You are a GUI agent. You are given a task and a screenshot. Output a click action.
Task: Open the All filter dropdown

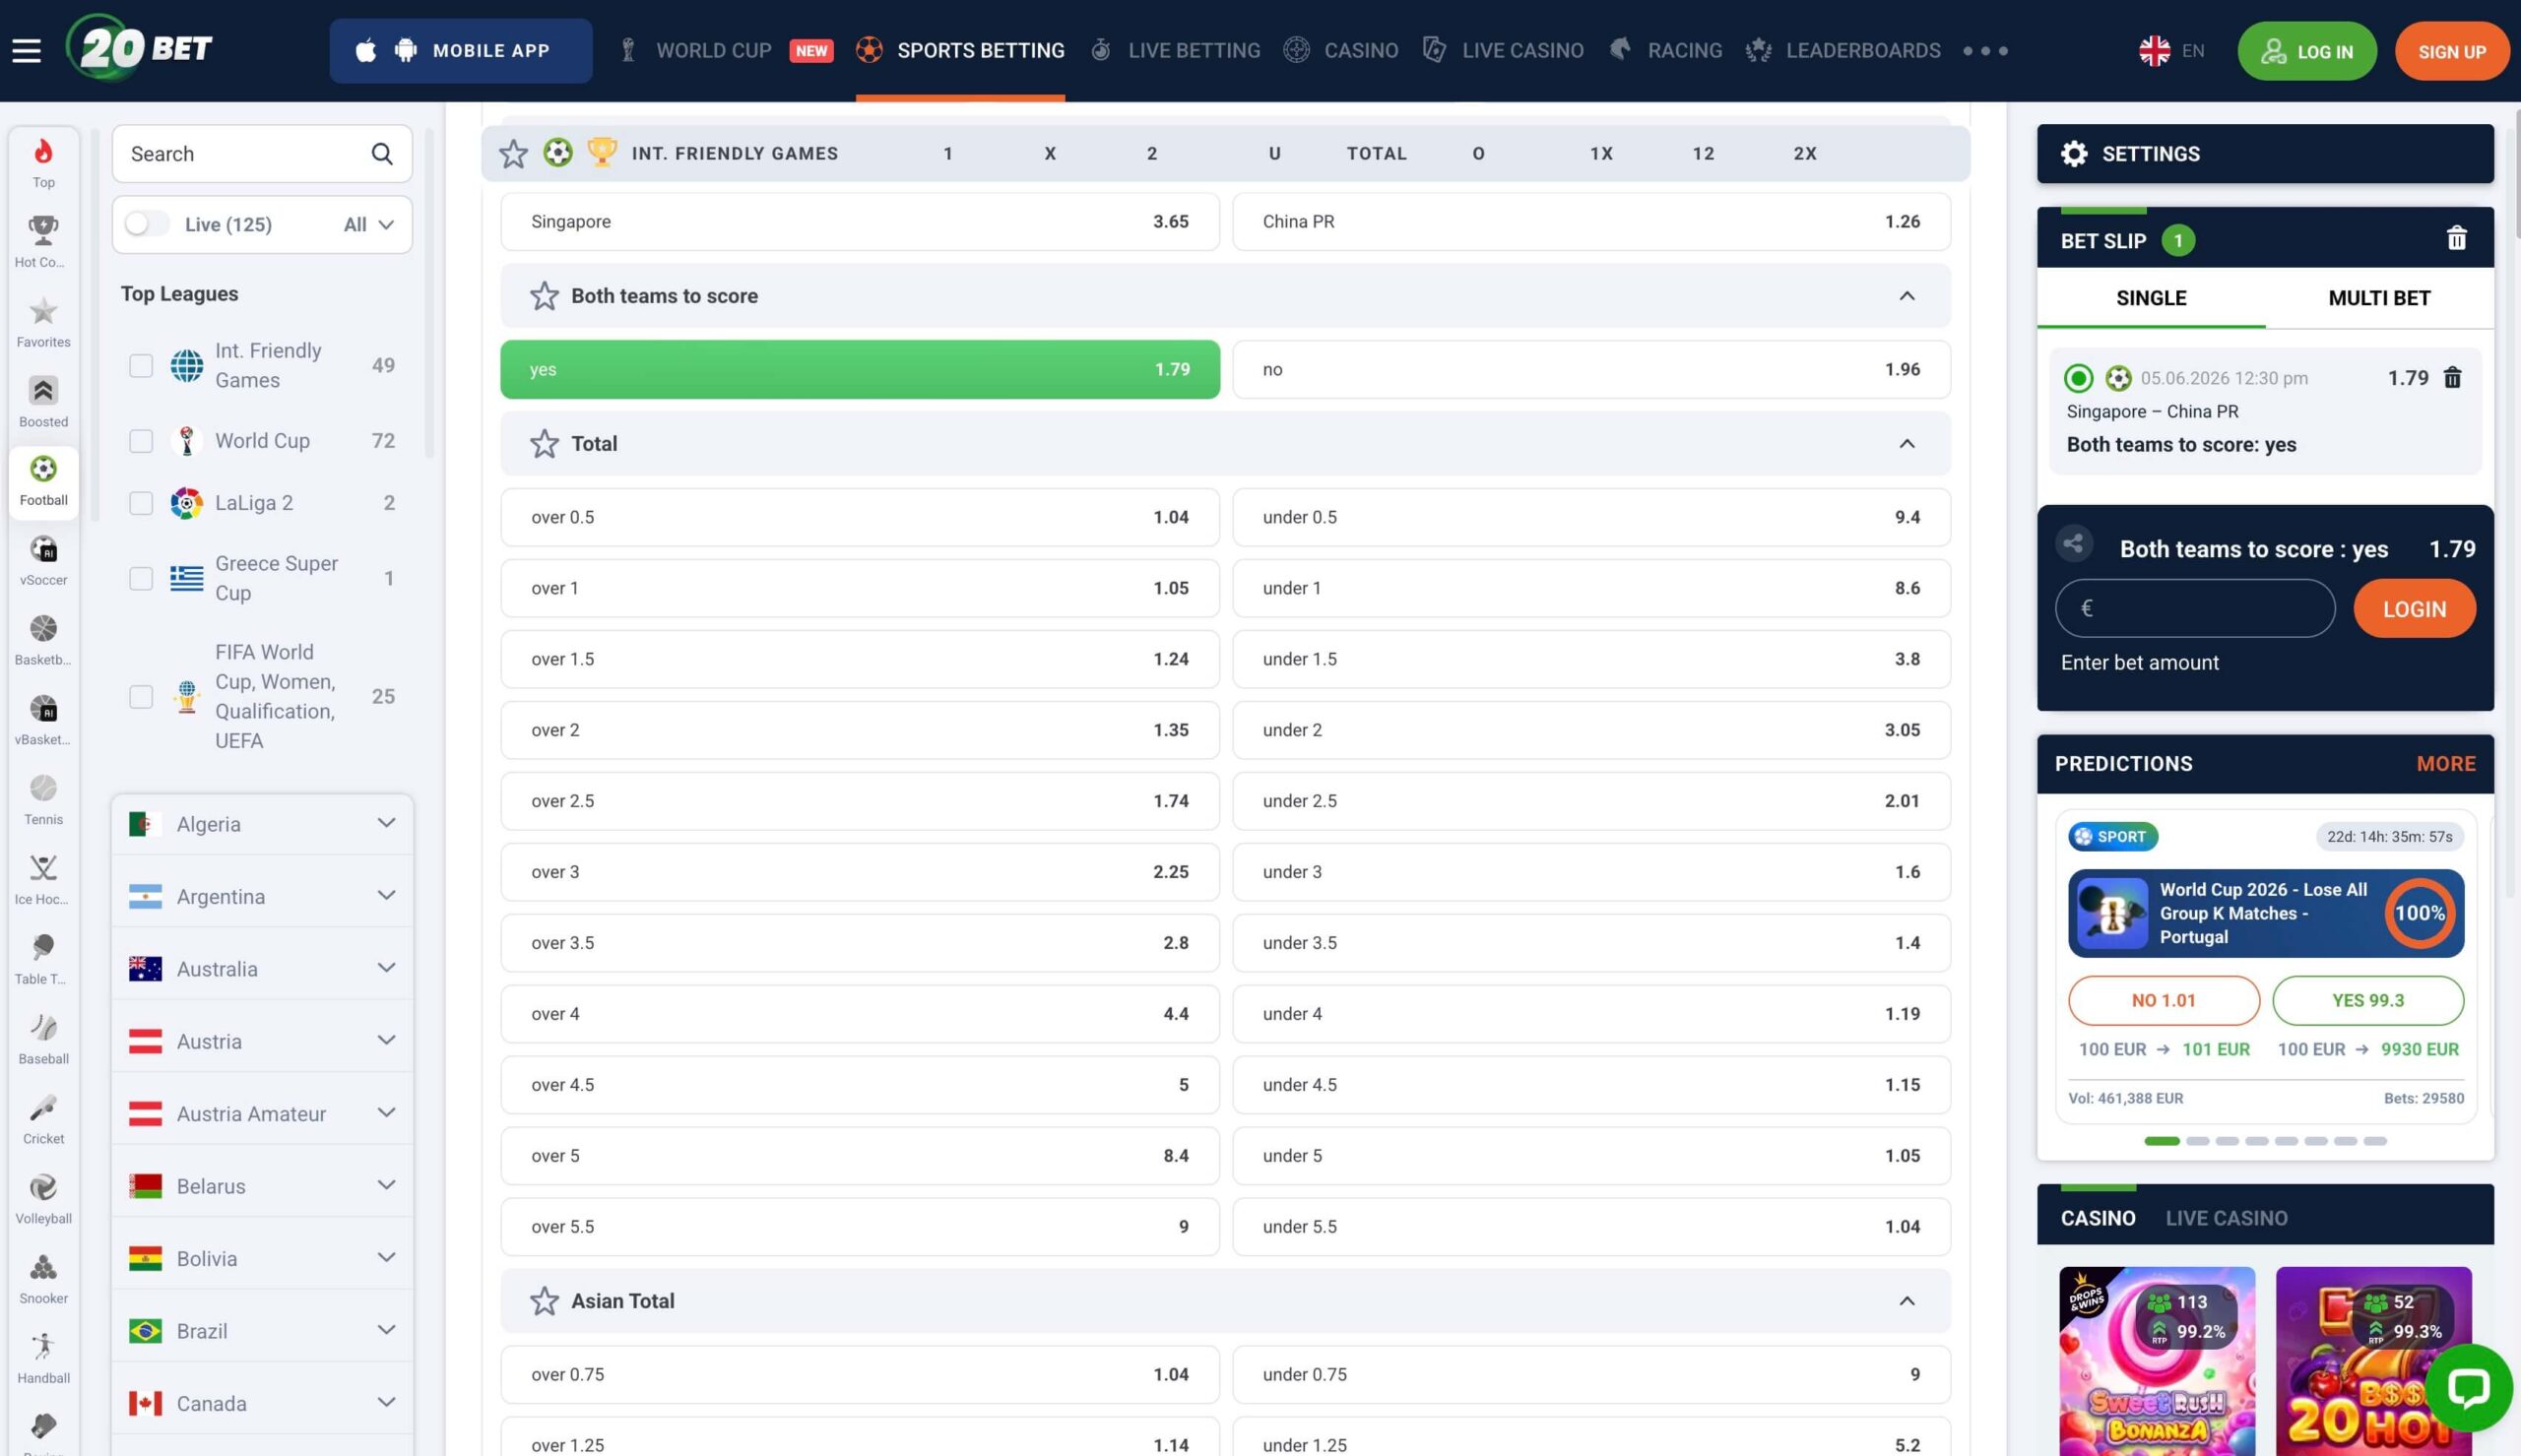point(368,224)
